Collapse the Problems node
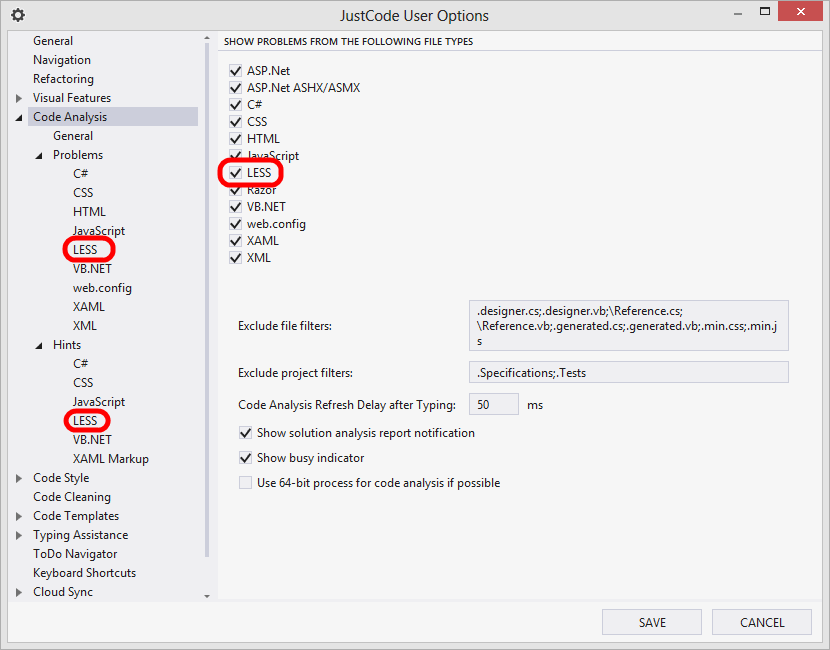Viewport: 830px width, 650px height. [x=39, y=156]
